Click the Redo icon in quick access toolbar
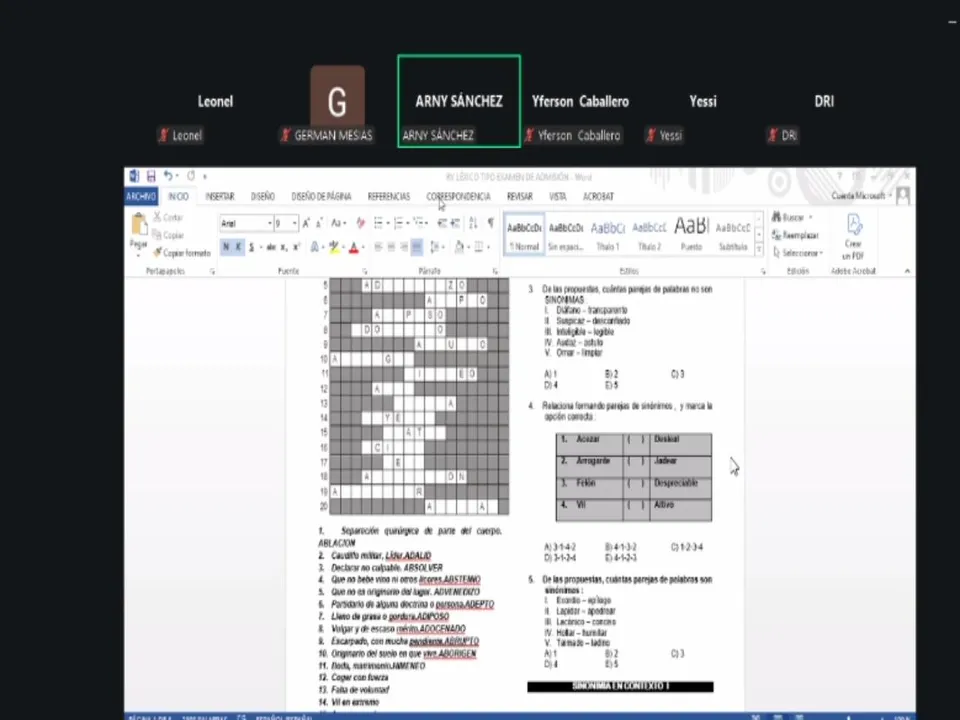The image size is (960, 720). 191,176
